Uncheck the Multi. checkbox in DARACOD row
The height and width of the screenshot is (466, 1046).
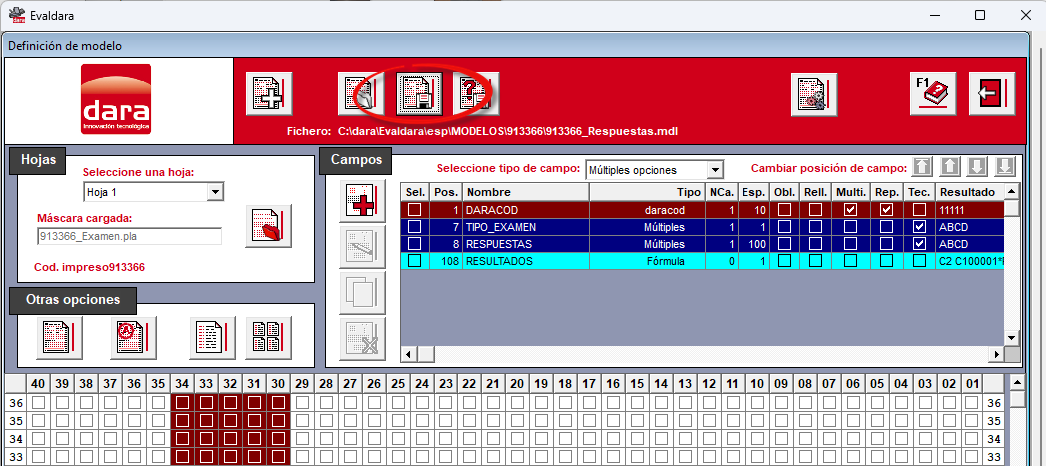[850, 209]
